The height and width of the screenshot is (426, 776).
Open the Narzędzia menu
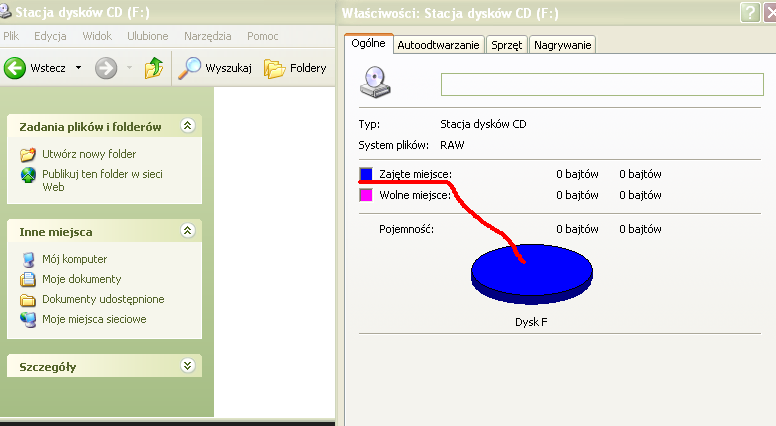click(x=207, y=36)
